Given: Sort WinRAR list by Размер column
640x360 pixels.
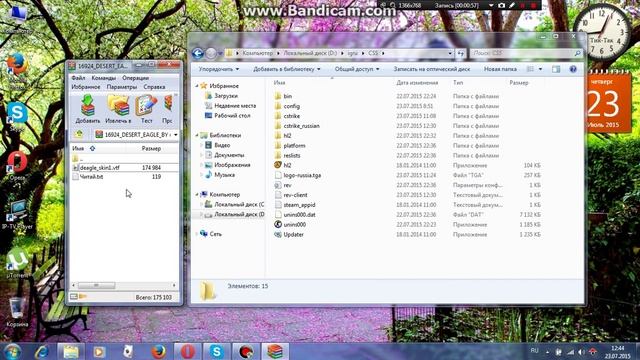Looking at the screenshot, I should point(151,149).
